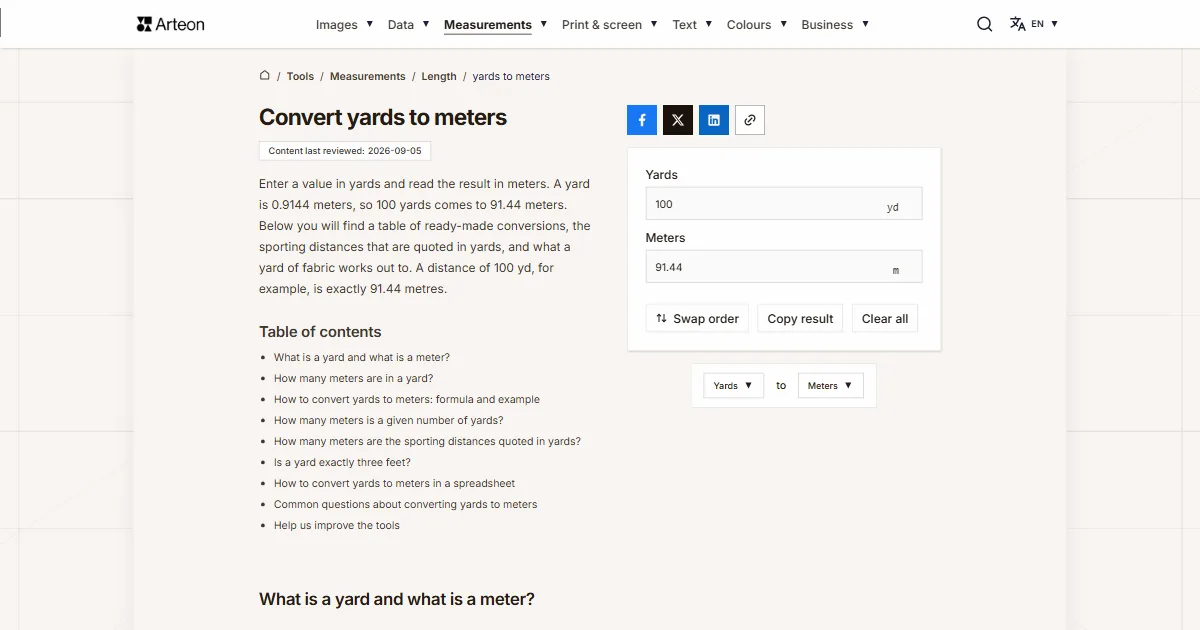Image resolution: width=1200 pixels, height=630 pixels.
Task: Click the Swap order button
Action: 698,319
